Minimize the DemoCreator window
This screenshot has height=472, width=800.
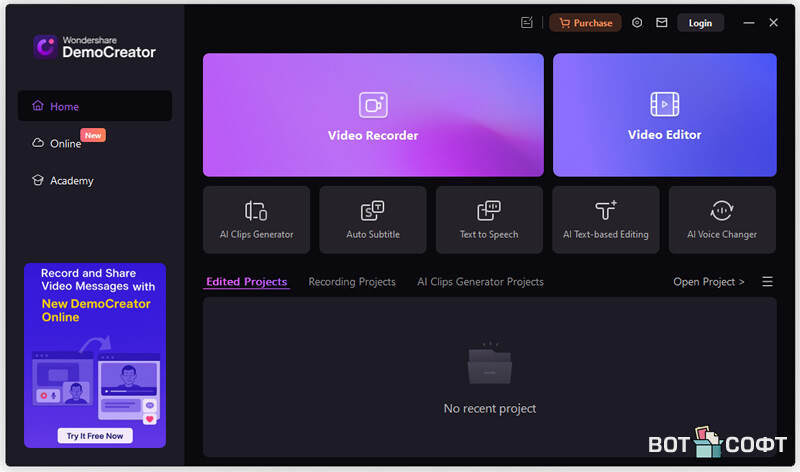pos(748,23)
